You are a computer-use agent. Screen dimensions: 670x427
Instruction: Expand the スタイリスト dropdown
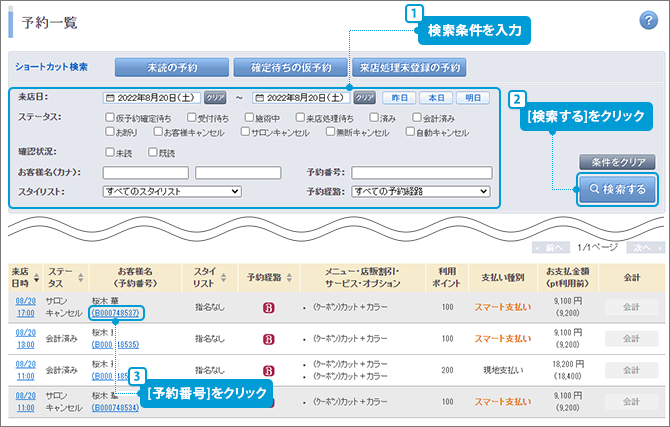point(172,190)
